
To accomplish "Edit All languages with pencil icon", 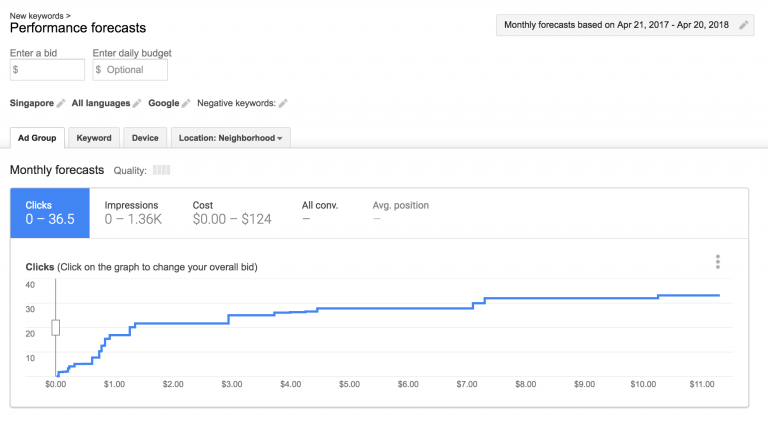I will pyautogui.click(x=138, y=103).
